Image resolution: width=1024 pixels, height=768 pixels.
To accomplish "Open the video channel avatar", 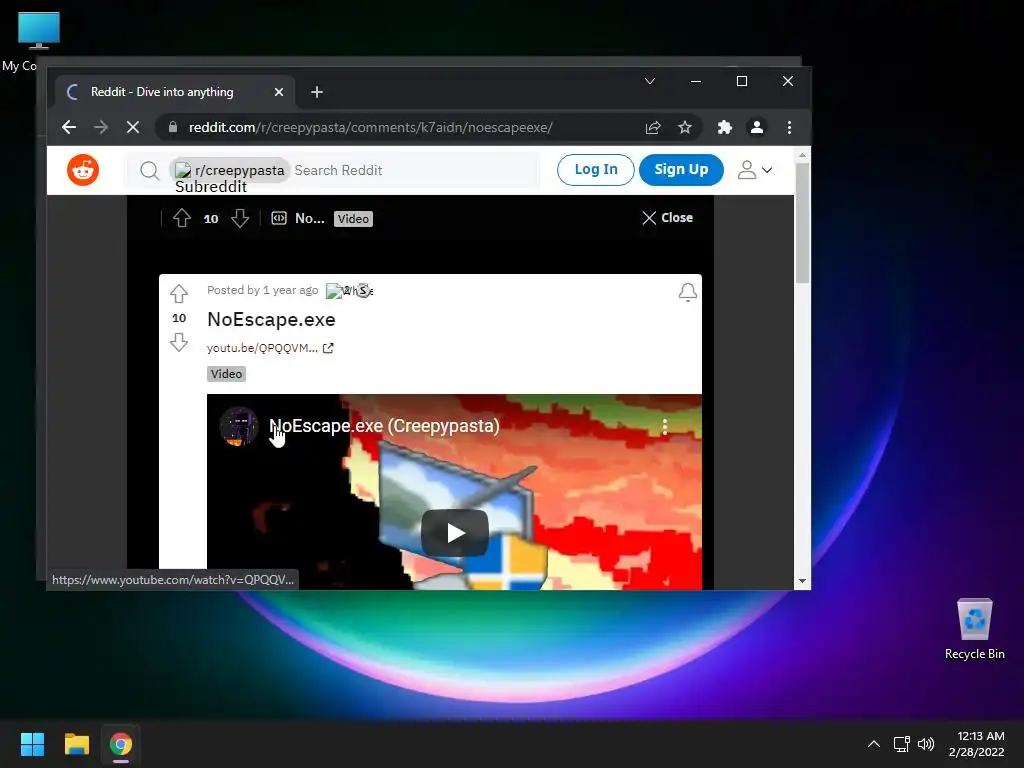I will [x=238, y=426].
